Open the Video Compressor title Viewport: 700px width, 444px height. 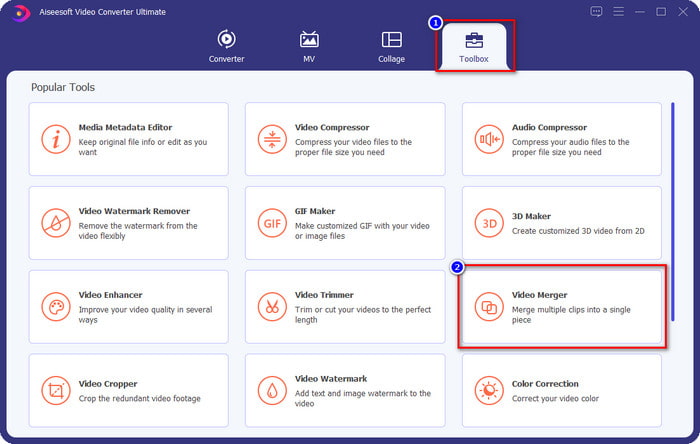(332, 128)
